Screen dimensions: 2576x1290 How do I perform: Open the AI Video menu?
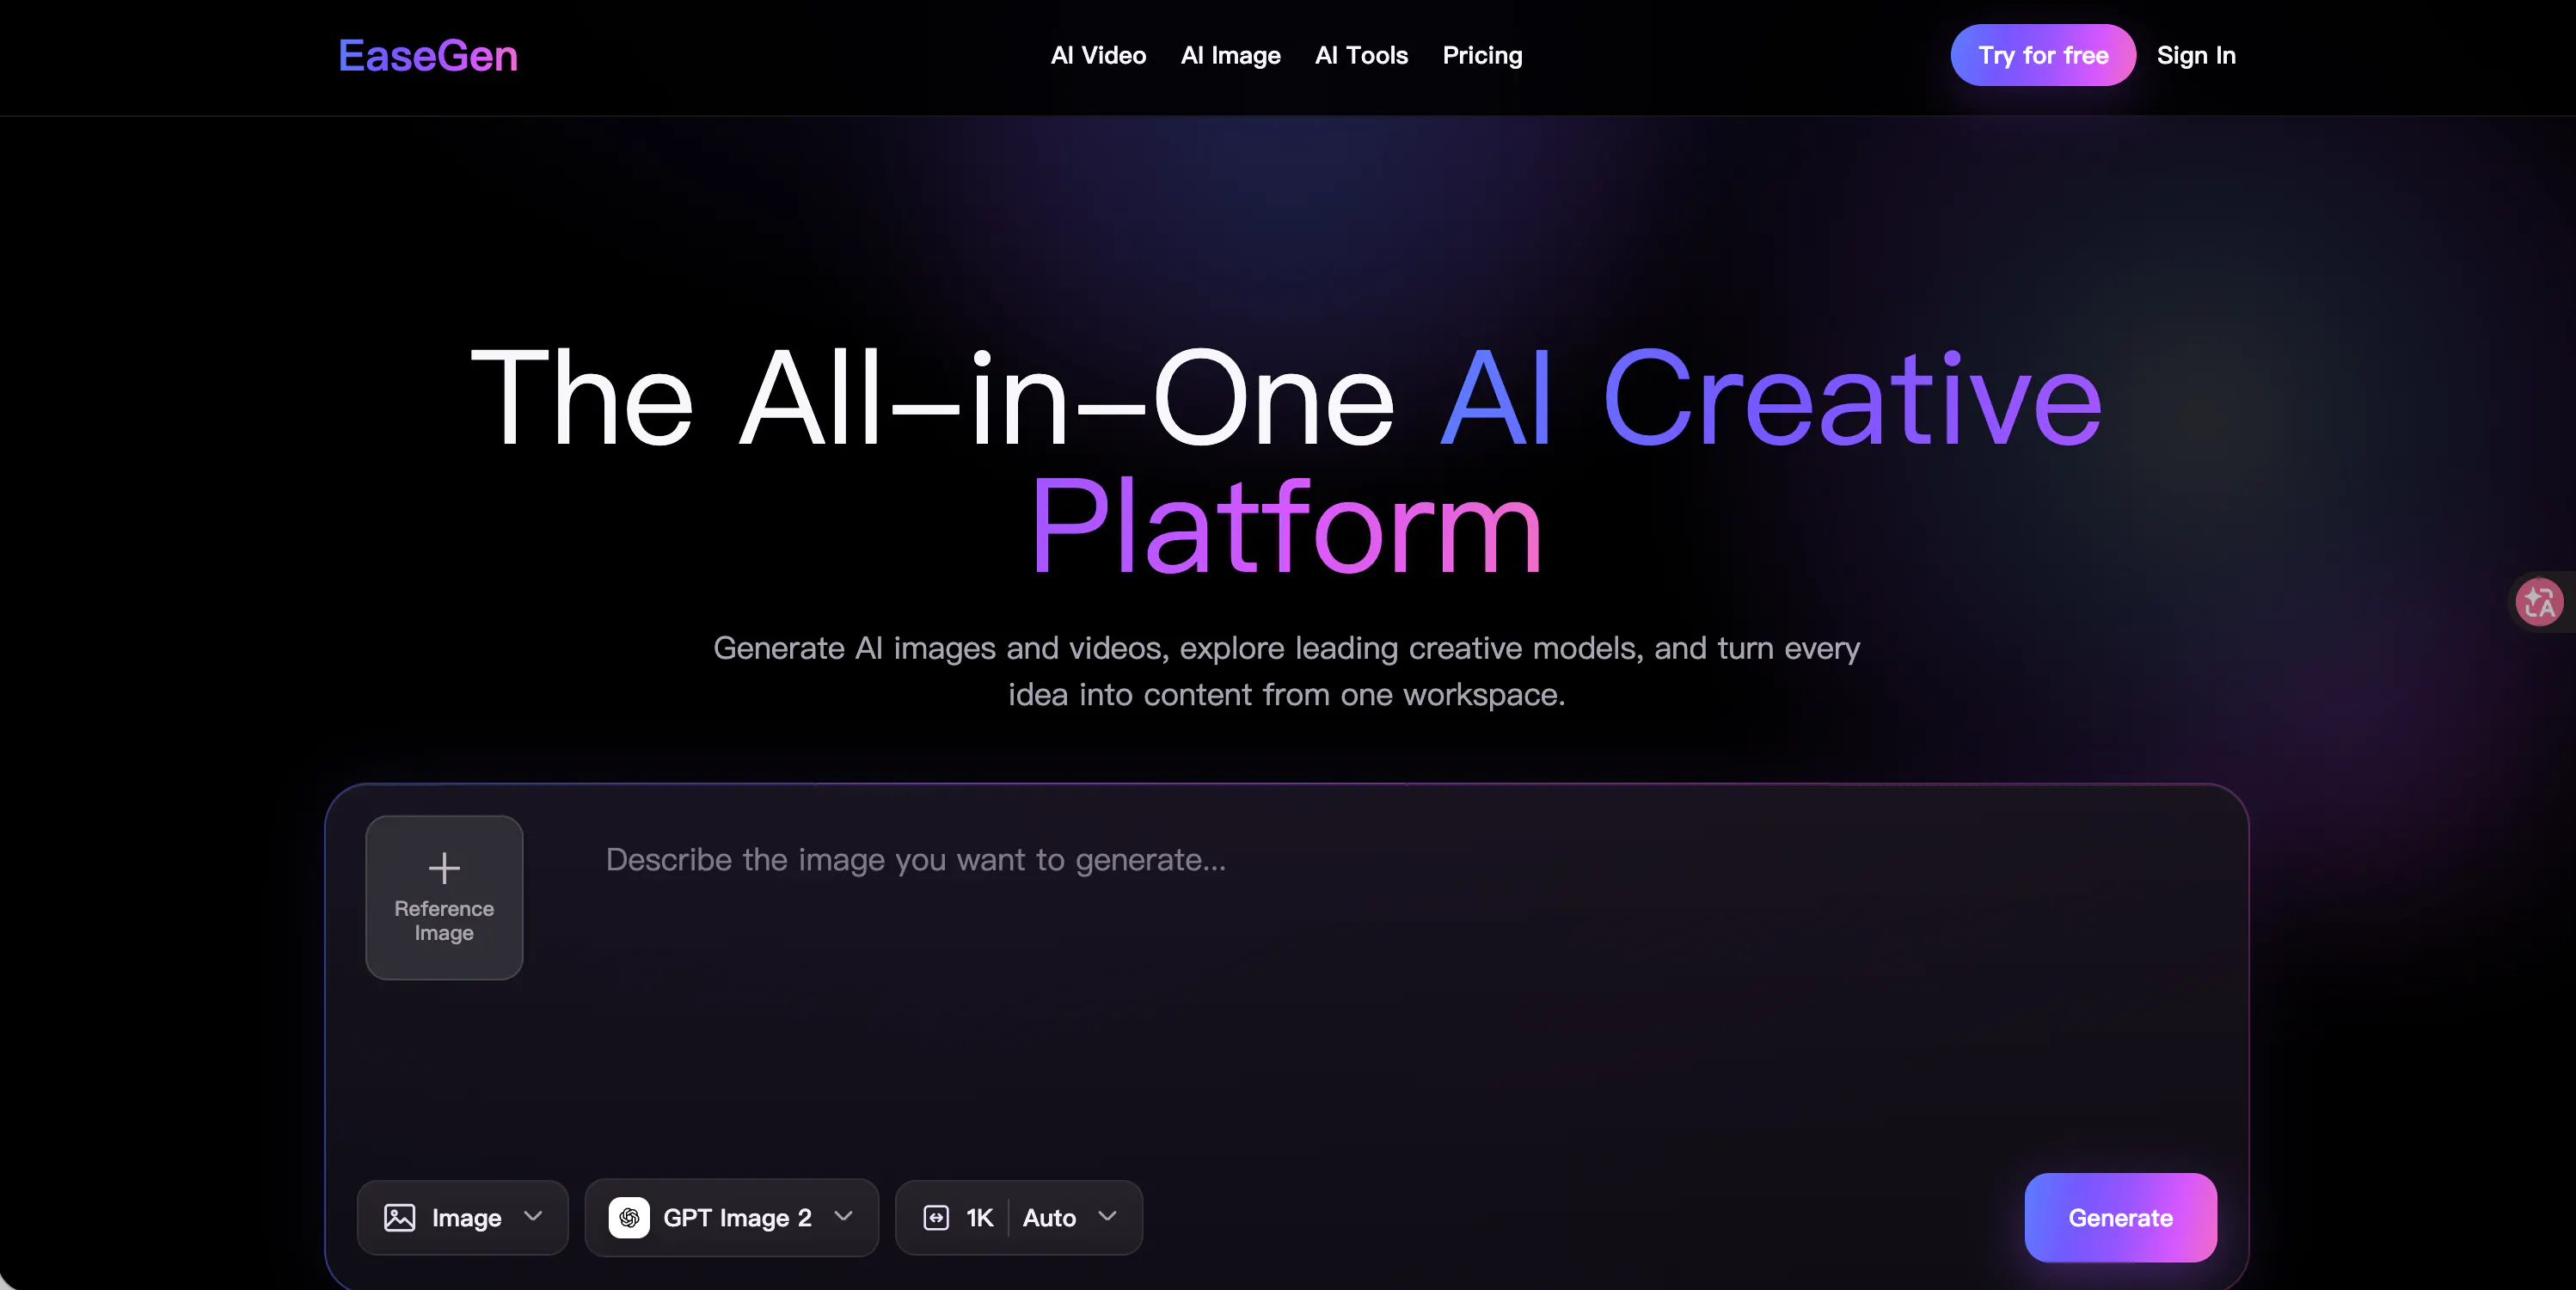(x=1098, y=56)
